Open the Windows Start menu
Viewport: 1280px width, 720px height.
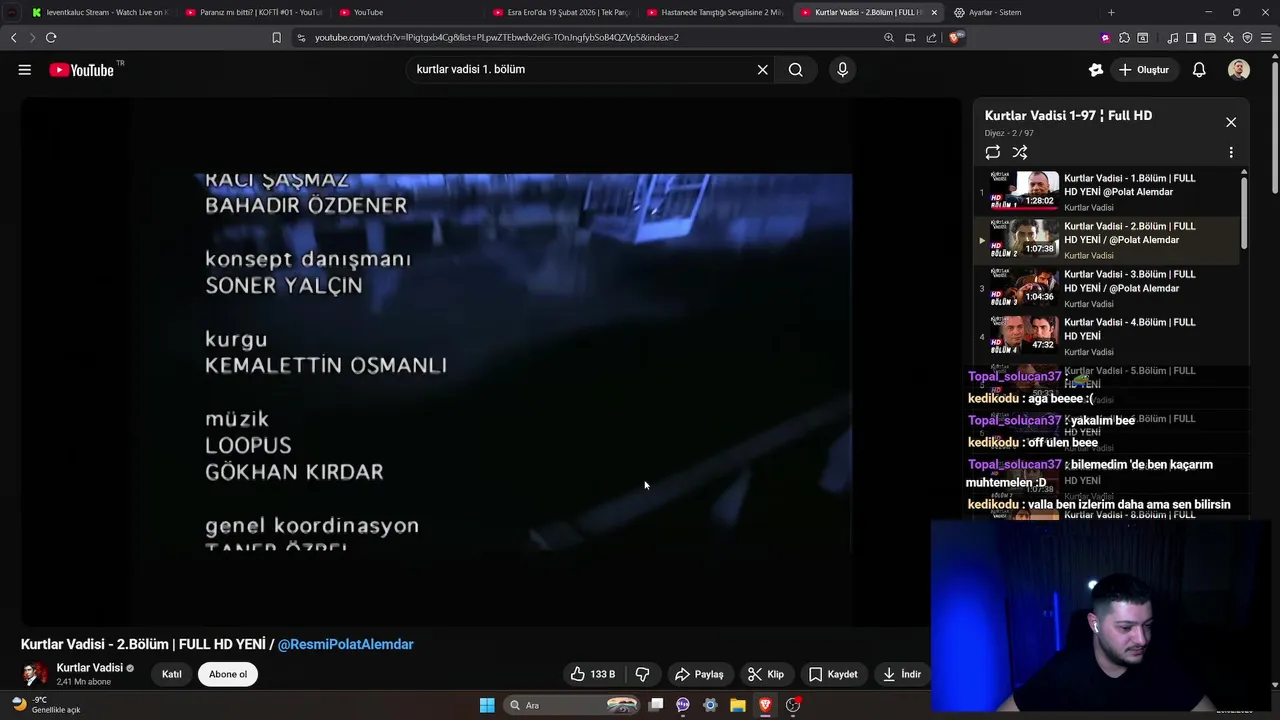click(x=487, y=705)
